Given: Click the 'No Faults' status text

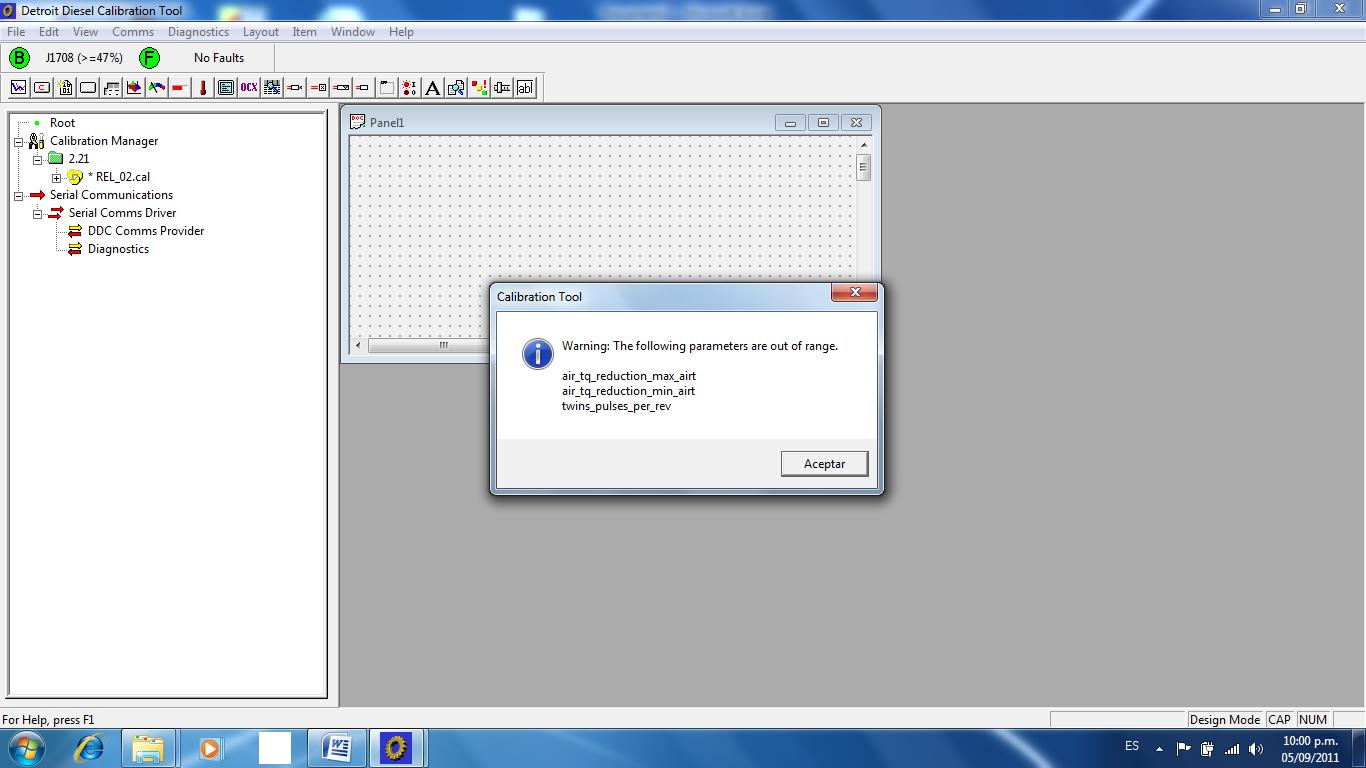Looking at the screenshot, I should pos(219,58).
